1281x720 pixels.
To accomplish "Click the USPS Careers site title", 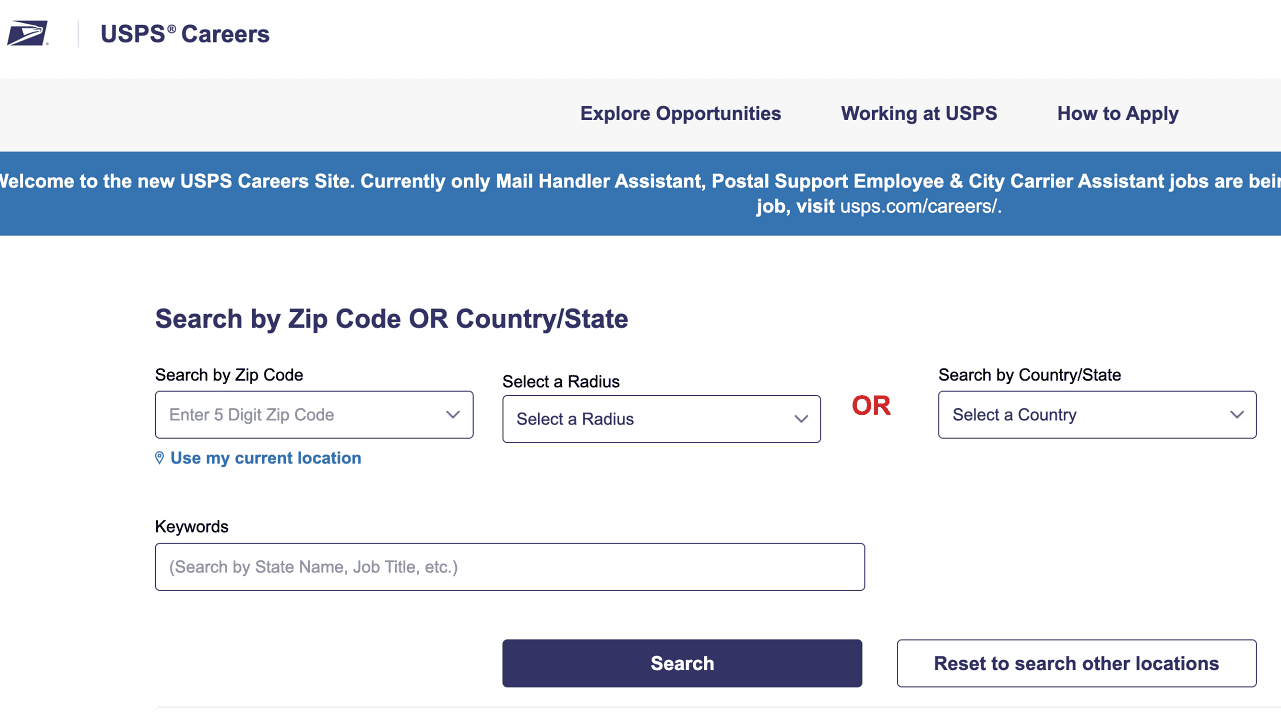I will 185,34.
